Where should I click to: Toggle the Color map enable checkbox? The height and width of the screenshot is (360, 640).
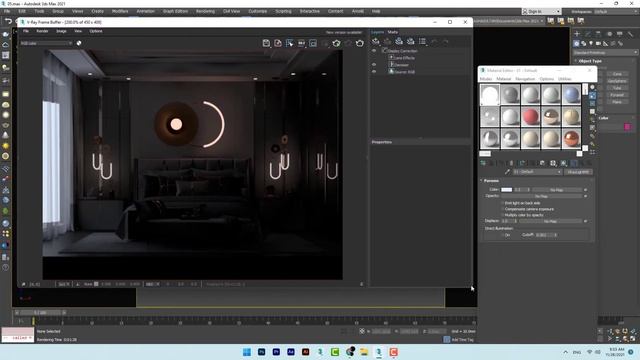coord(585,190)
